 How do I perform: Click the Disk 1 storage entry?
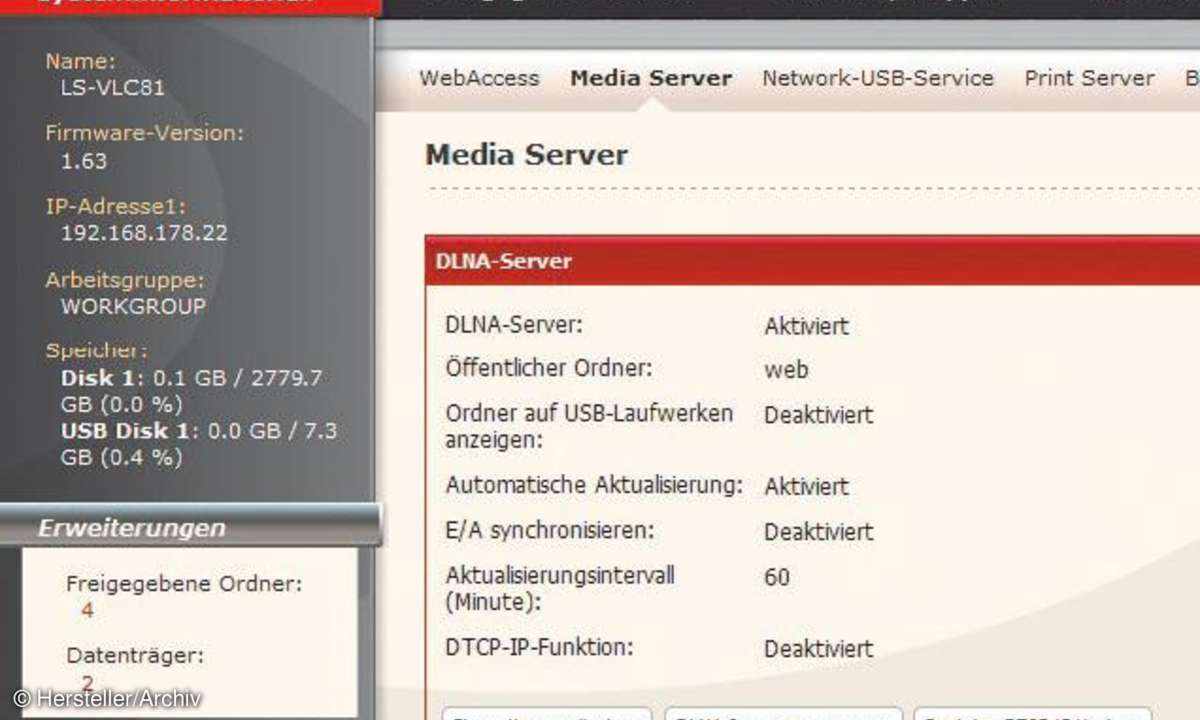coord(191,391)
